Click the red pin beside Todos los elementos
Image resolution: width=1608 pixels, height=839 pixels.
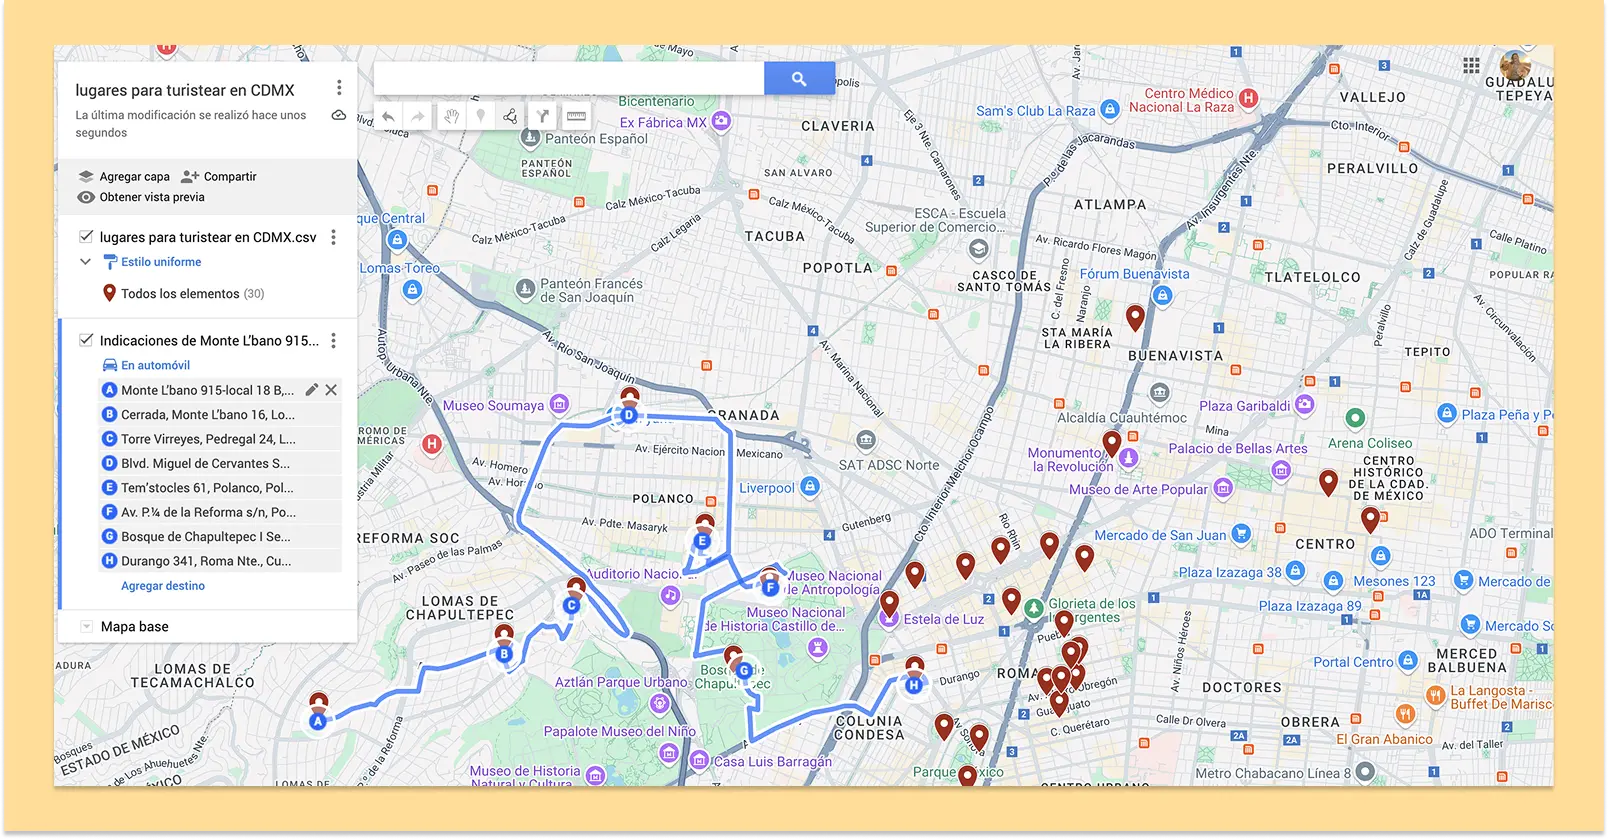pos(110,293)
